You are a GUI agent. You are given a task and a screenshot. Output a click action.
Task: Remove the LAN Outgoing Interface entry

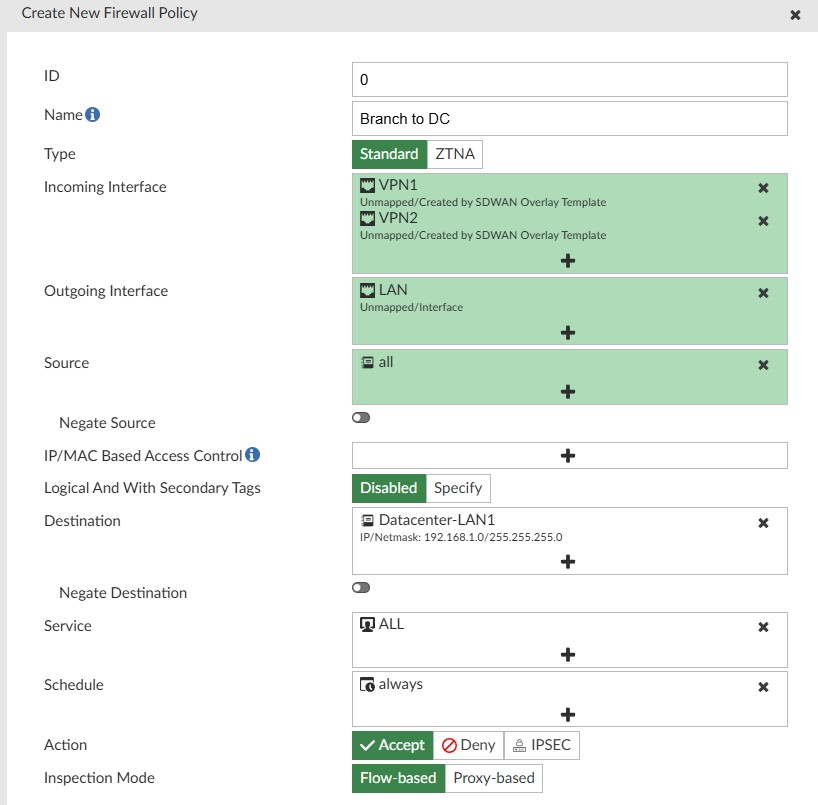pyautogui.click(x=763, y=293)
